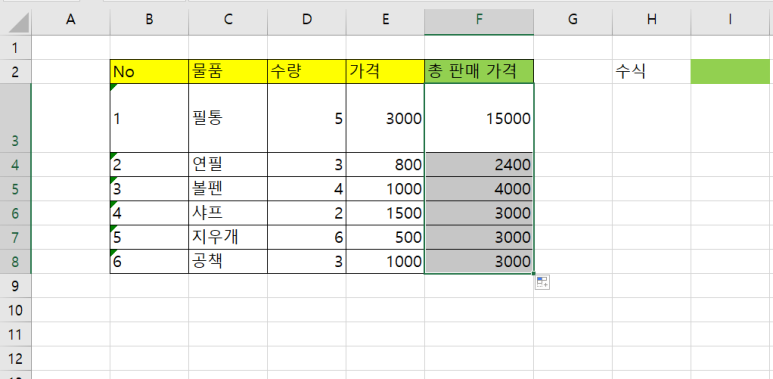Screen dimensions: 773x379
Task: Select the total cell for 공책 row
Action: (x=479, y=261)
